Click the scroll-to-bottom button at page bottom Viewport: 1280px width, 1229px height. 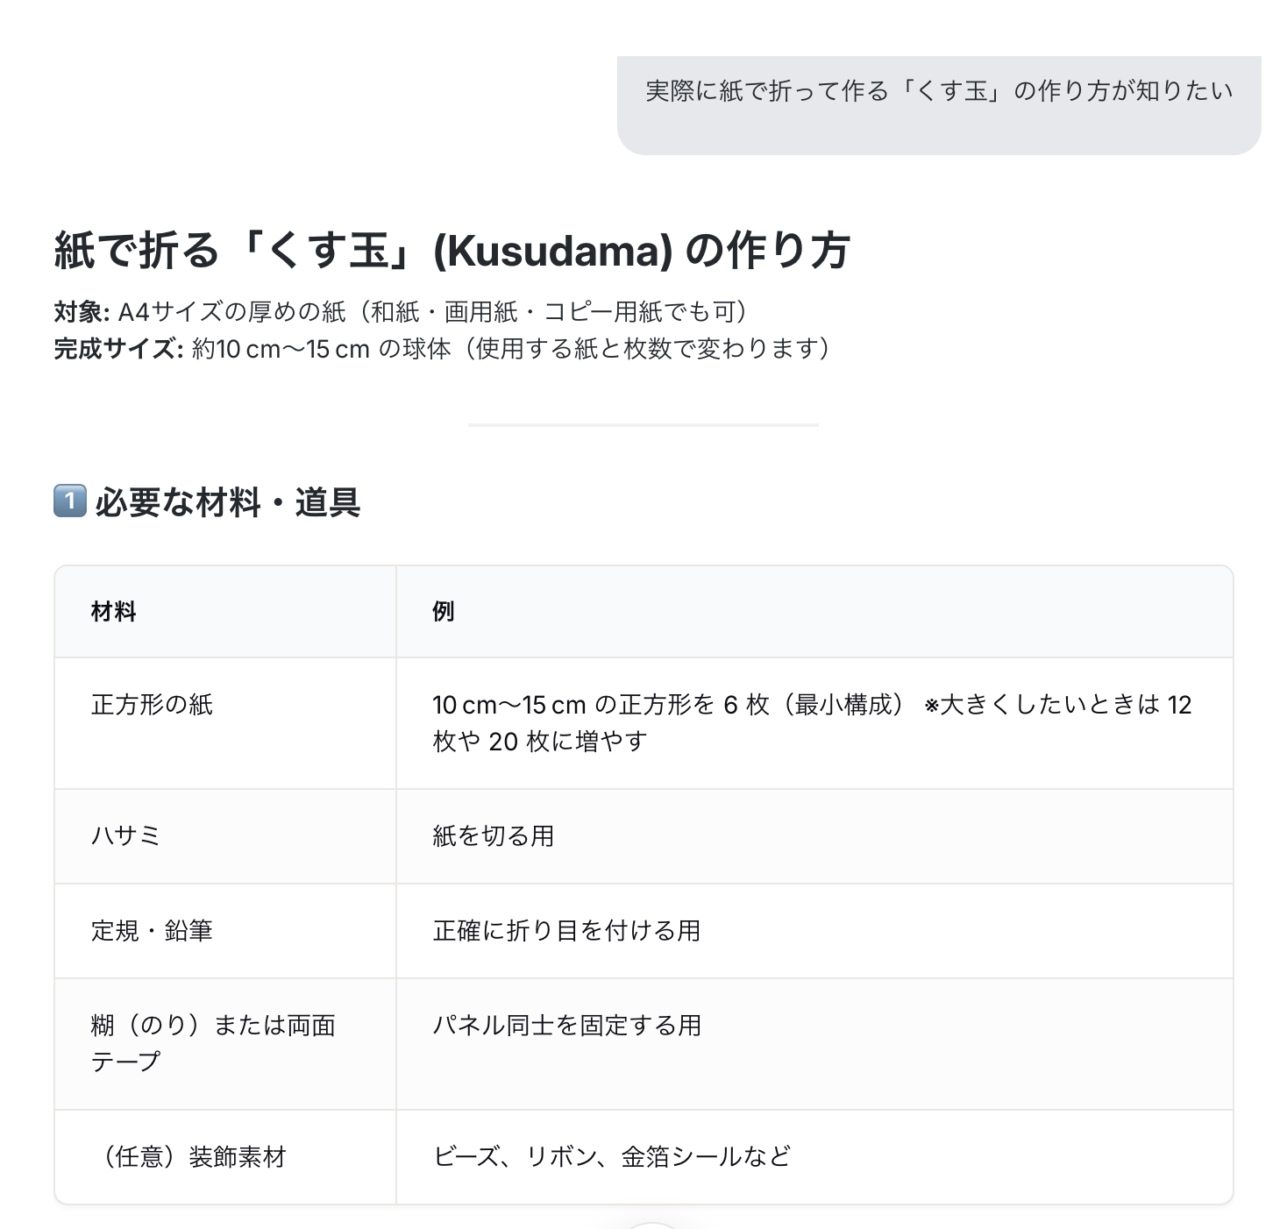click(652, 1224)
